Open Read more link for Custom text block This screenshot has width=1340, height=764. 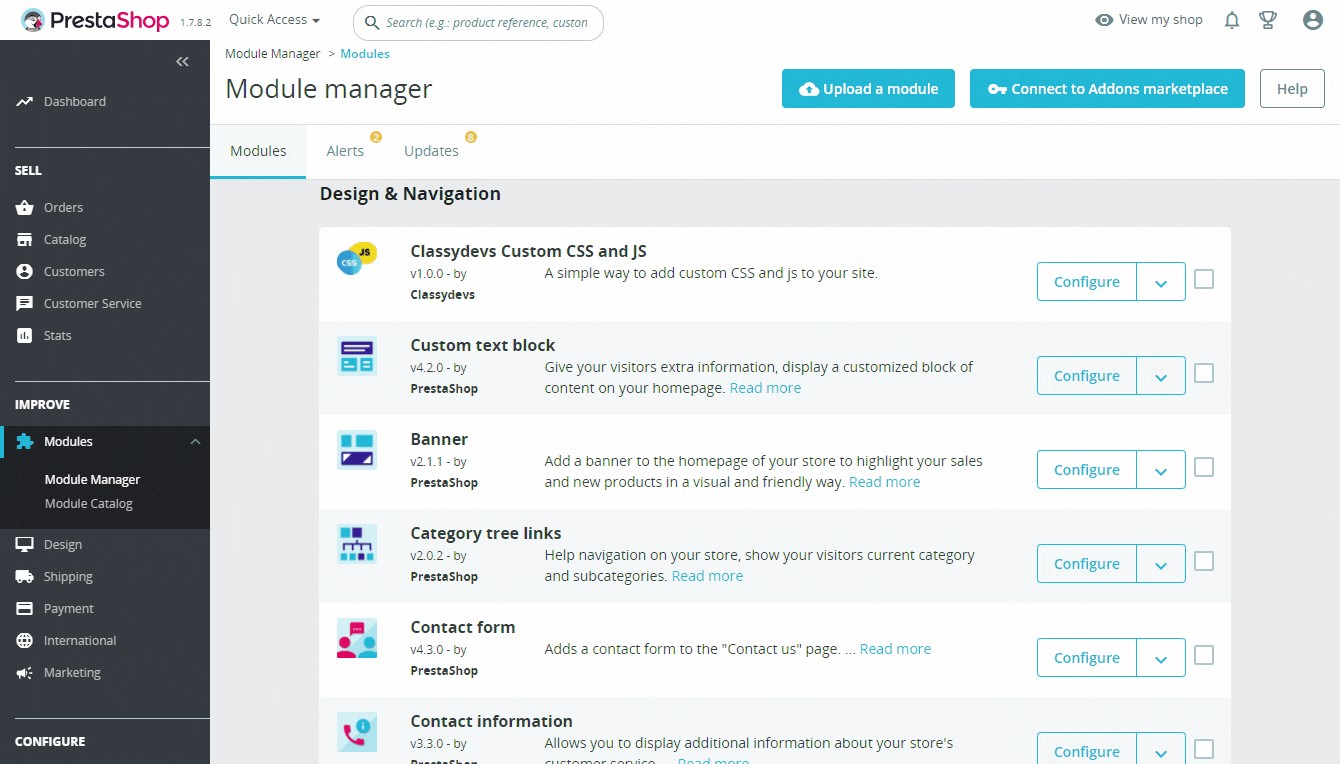point(765,388)
